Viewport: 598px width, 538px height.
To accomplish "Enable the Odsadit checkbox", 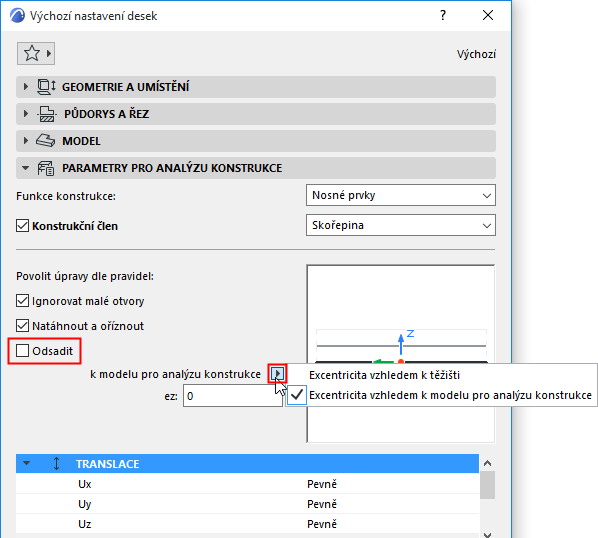I will [x=23, y=351].
